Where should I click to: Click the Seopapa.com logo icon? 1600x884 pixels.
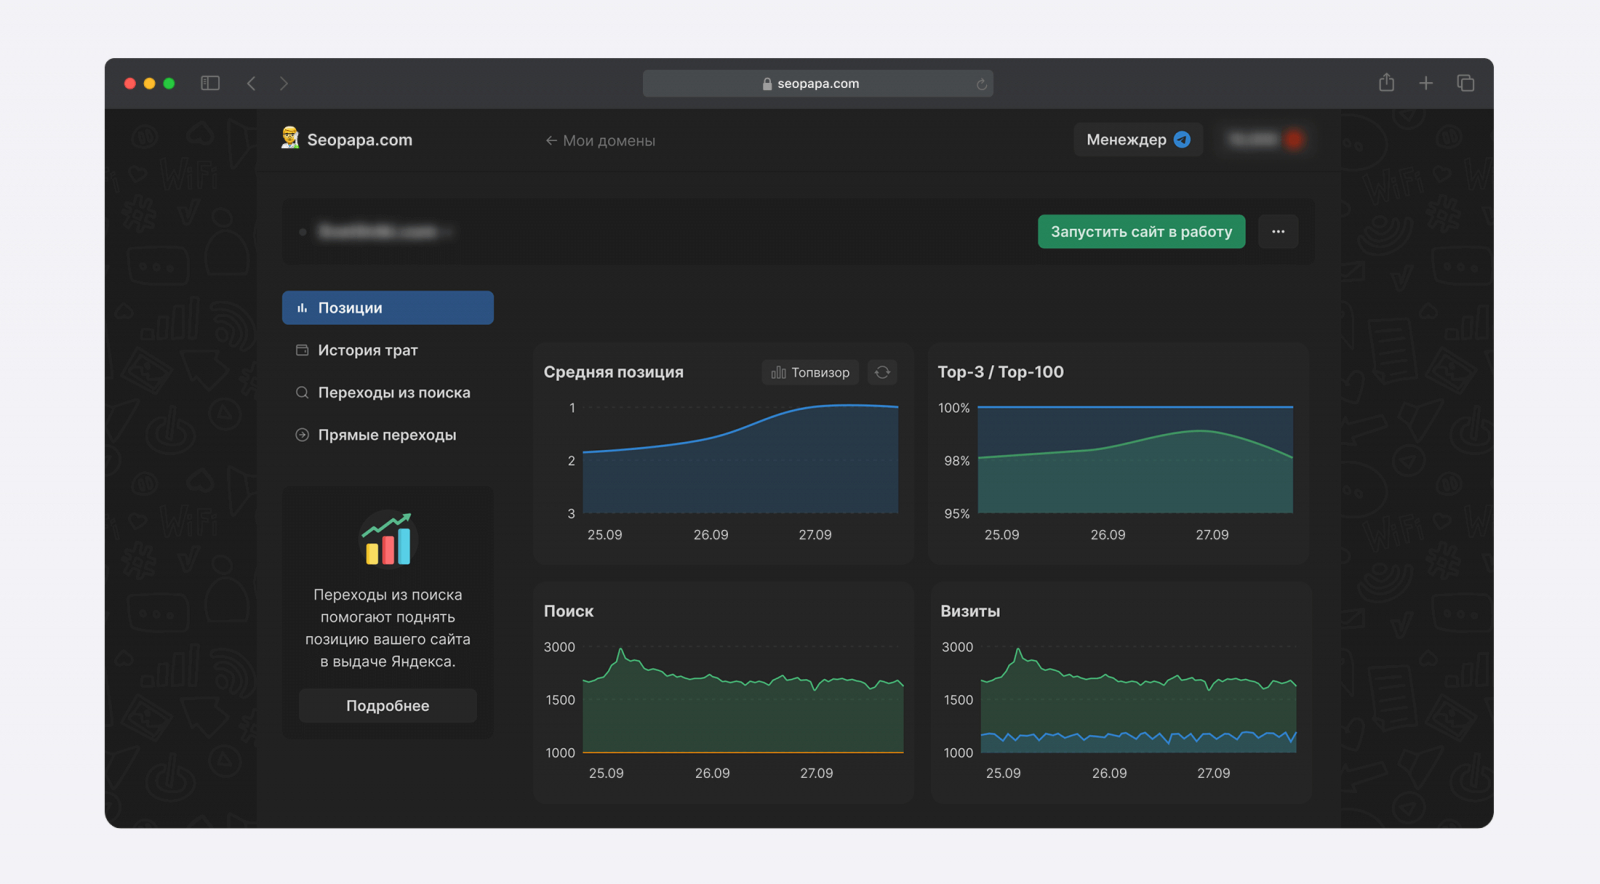click(290, 139)
